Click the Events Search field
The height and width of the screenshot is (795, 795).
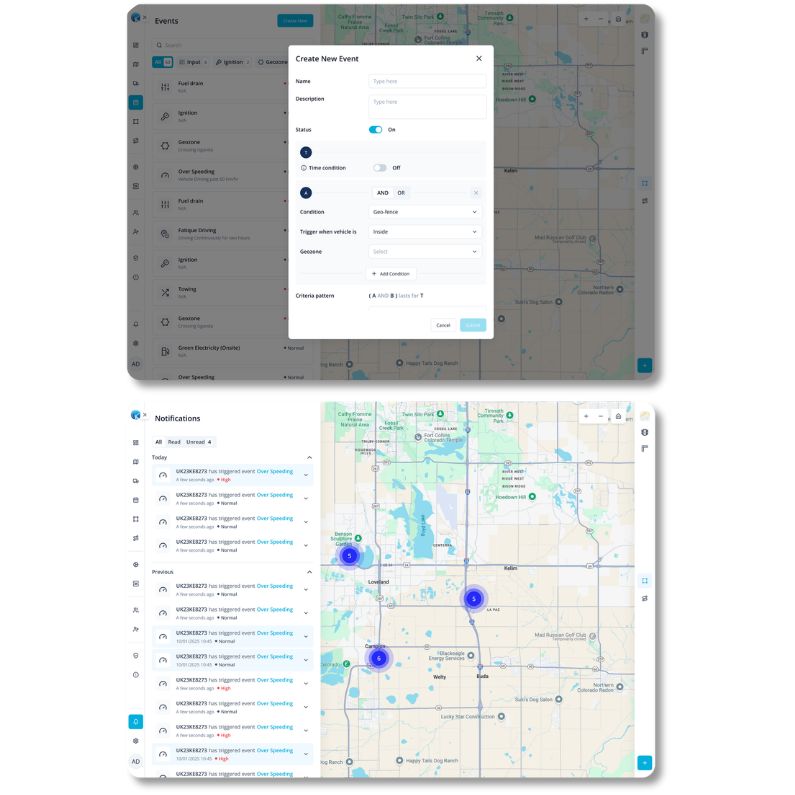point(233,45)
